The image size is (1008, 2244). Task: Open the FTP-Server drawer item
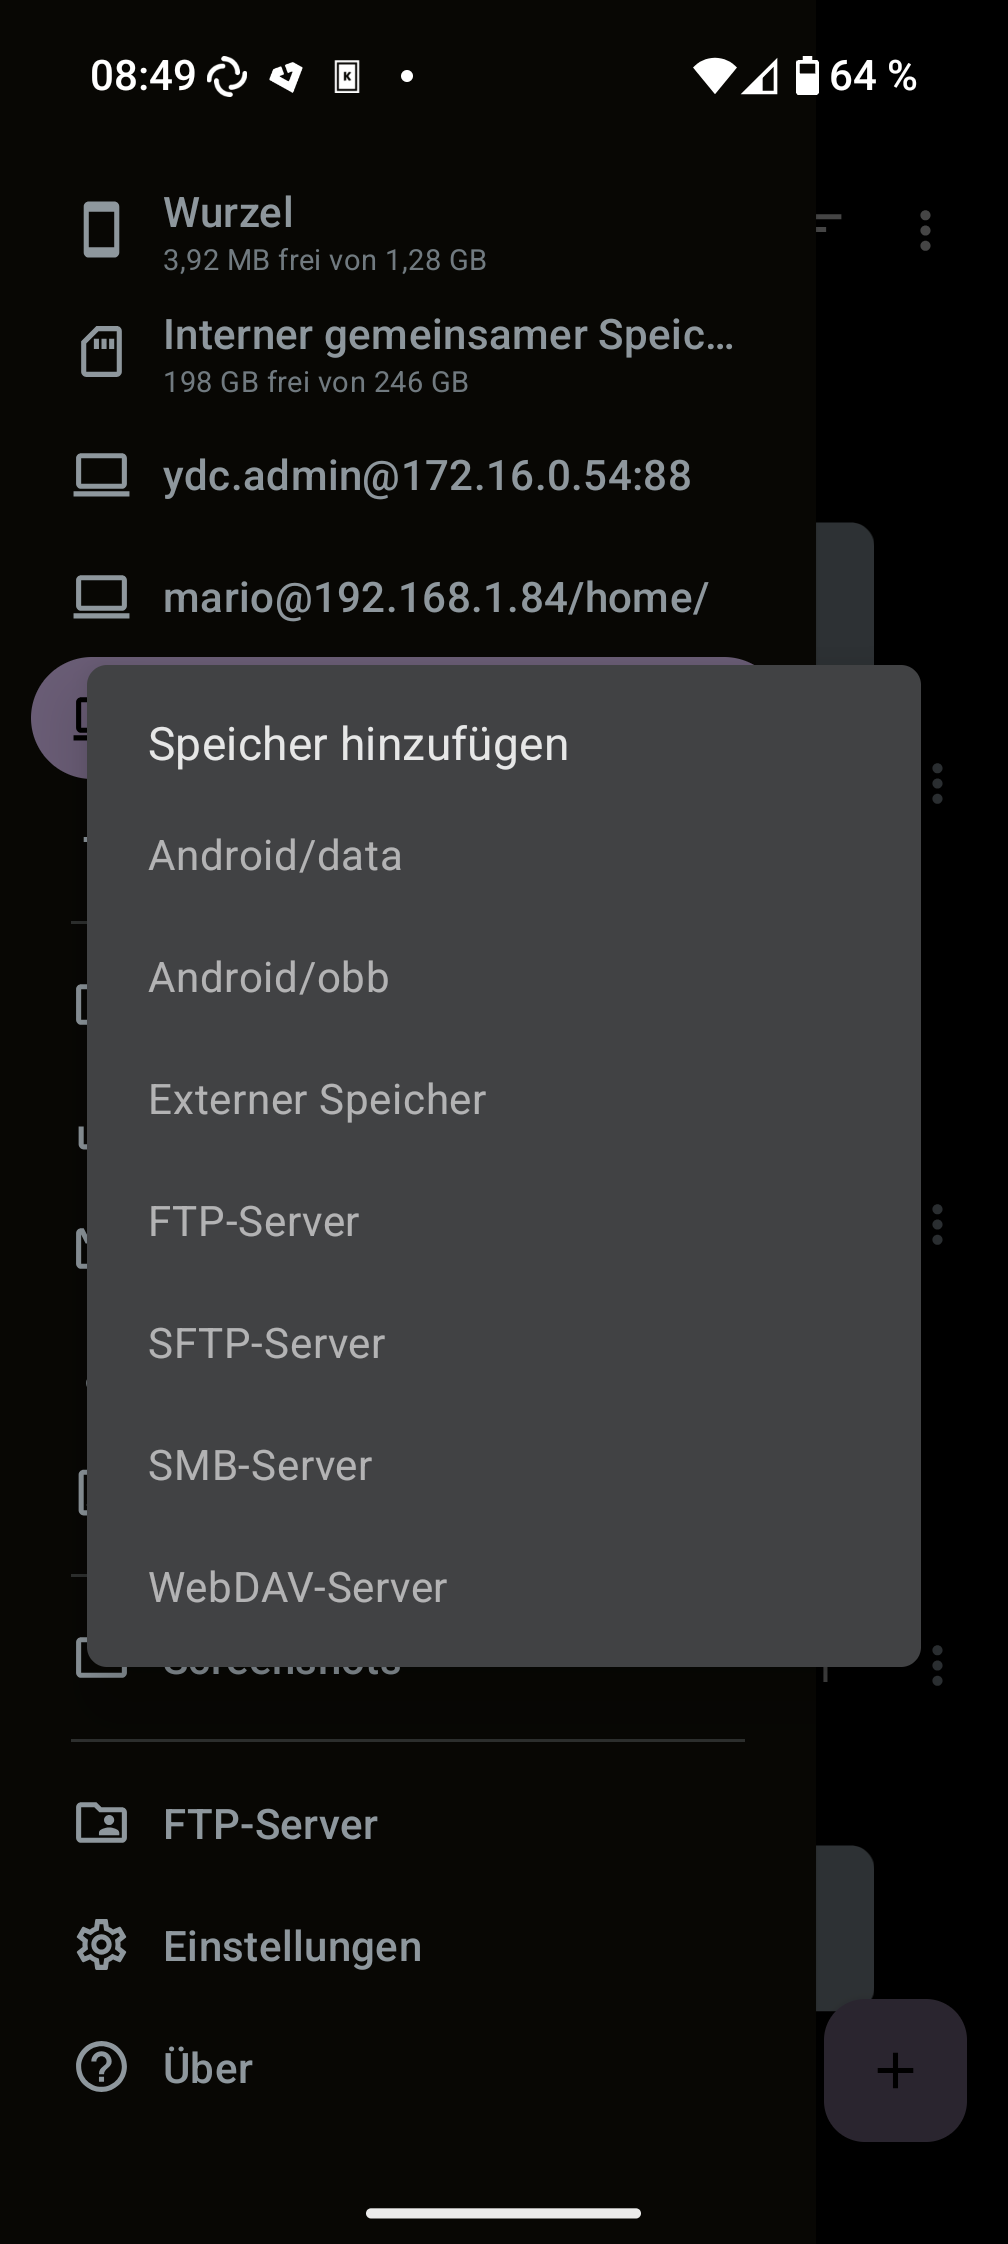[x=408, y=1824]
